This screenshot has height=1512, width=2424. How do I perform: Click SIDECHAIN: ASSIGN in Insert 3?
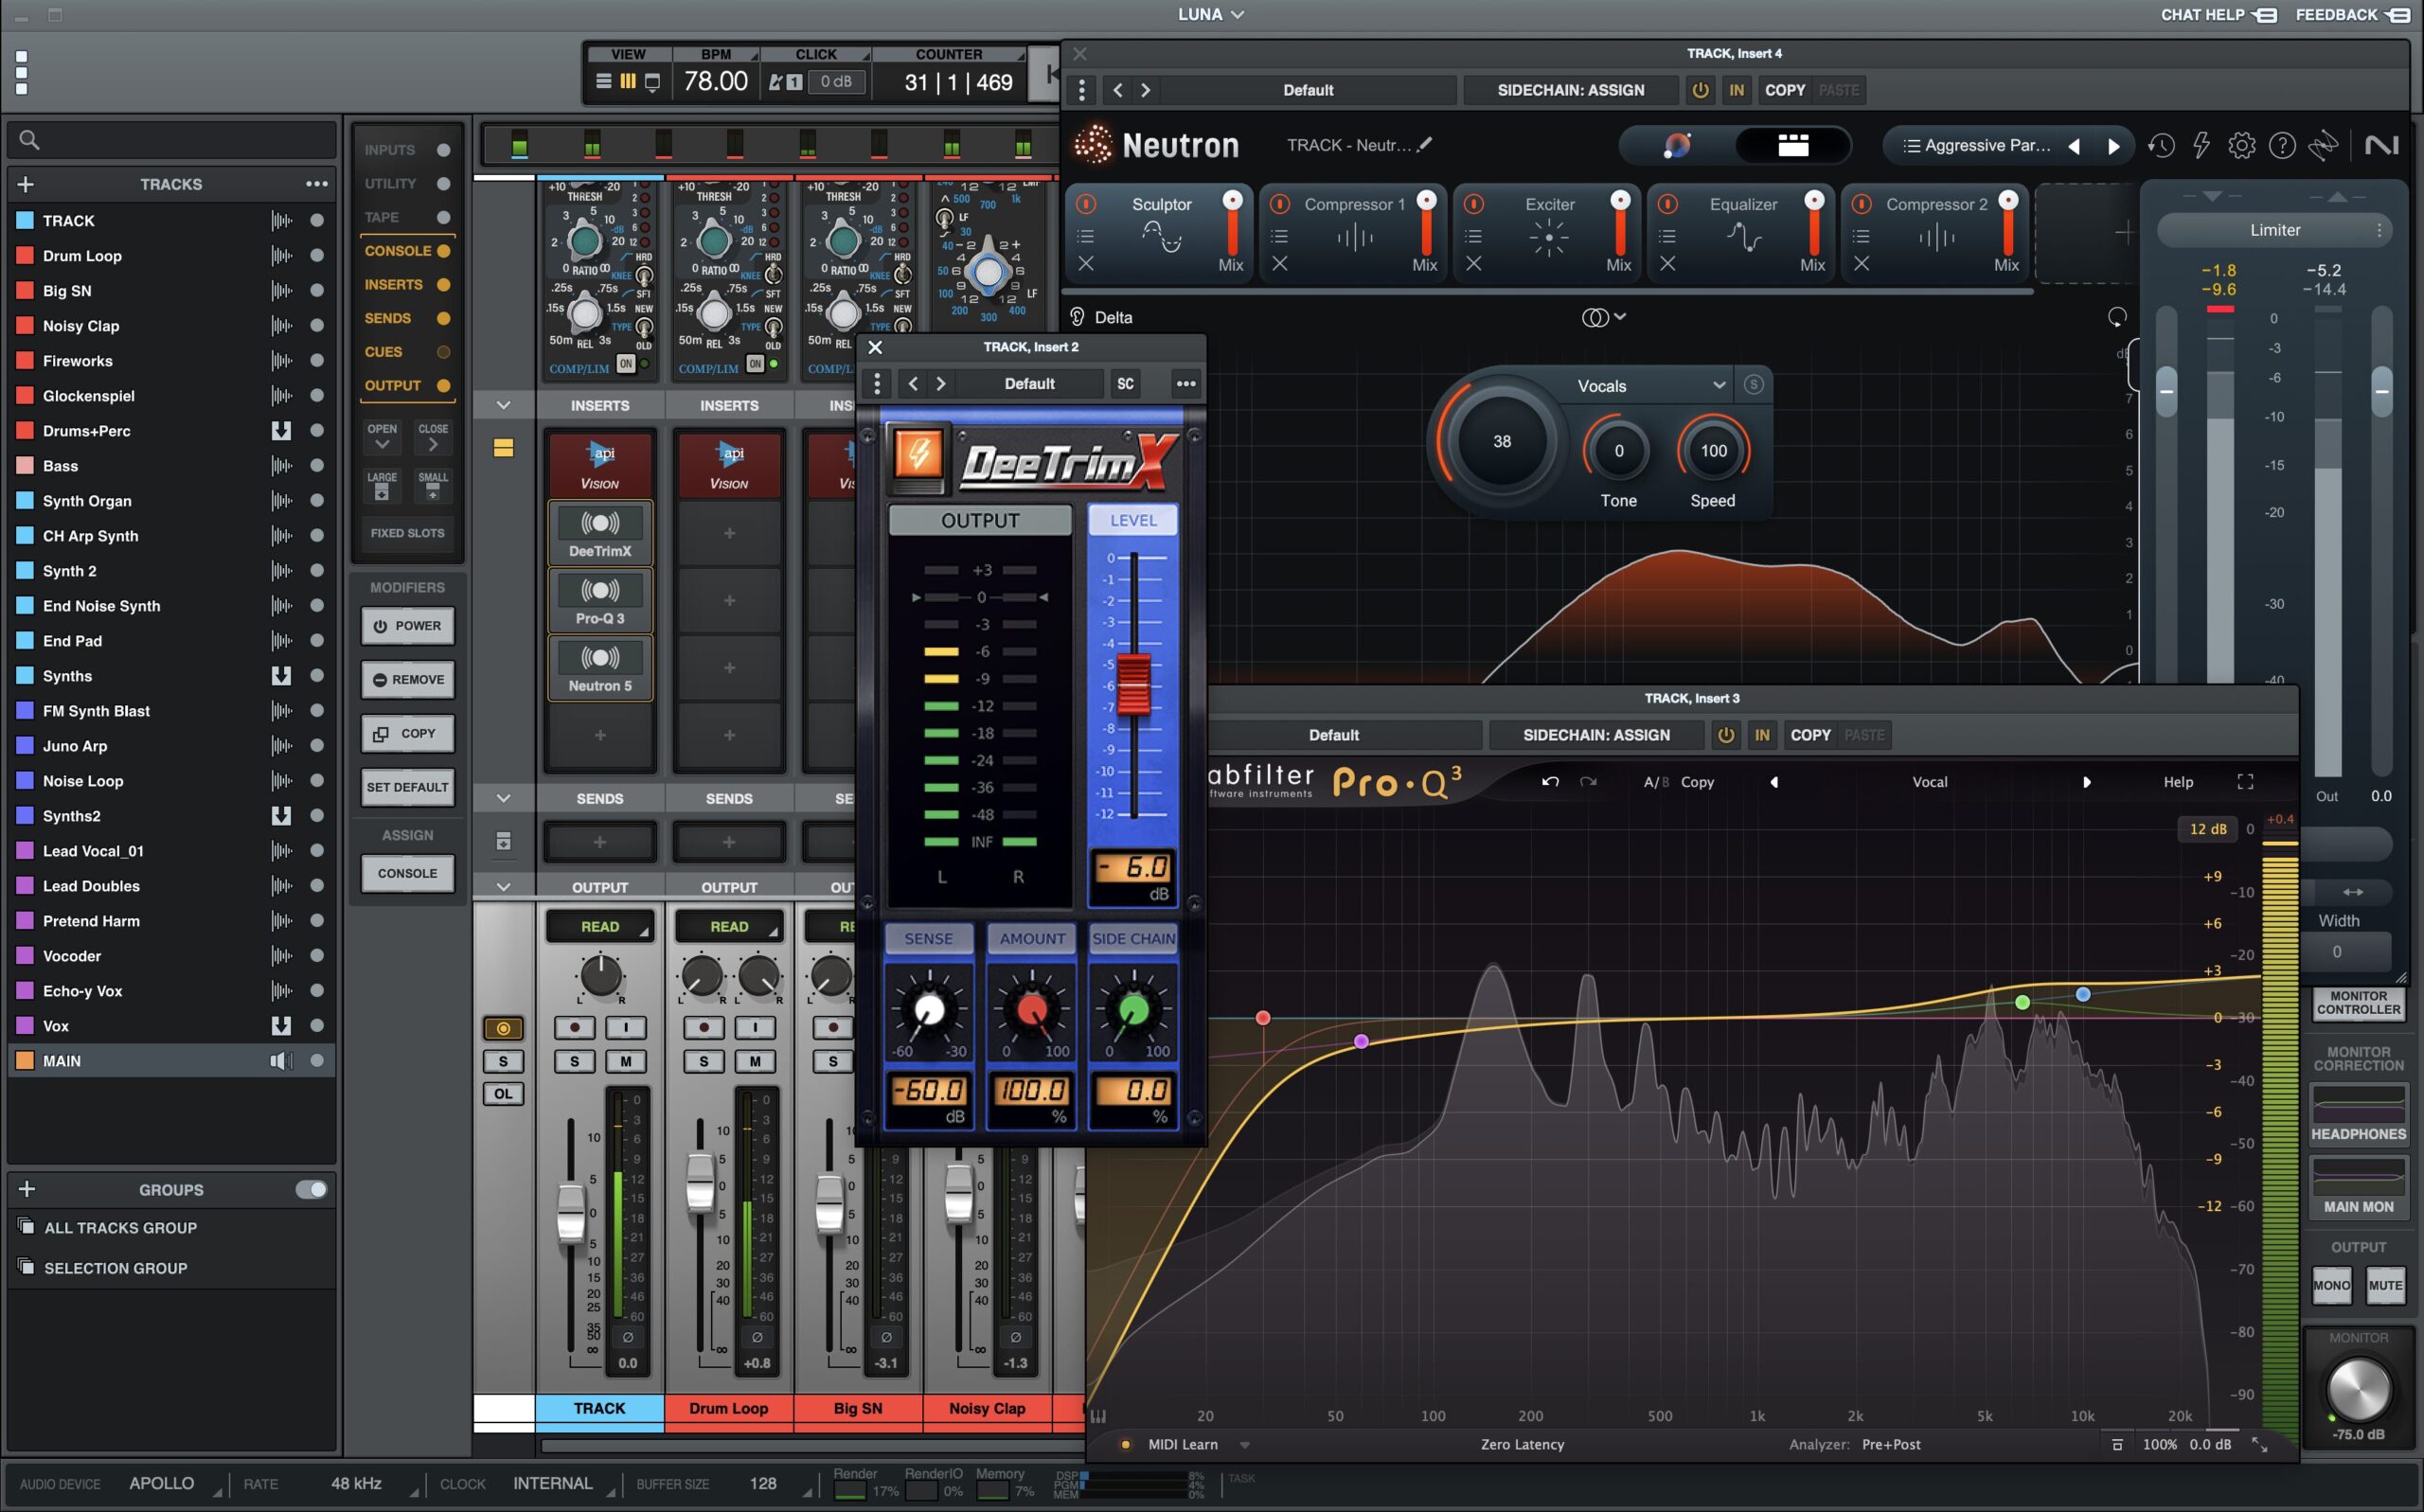(1596, 735)
